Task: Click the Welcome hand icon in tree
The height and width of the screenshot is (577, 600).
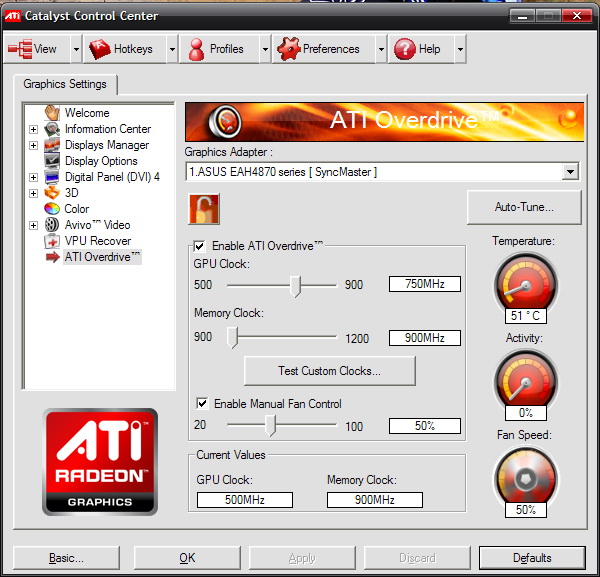Action: [52, 113]
